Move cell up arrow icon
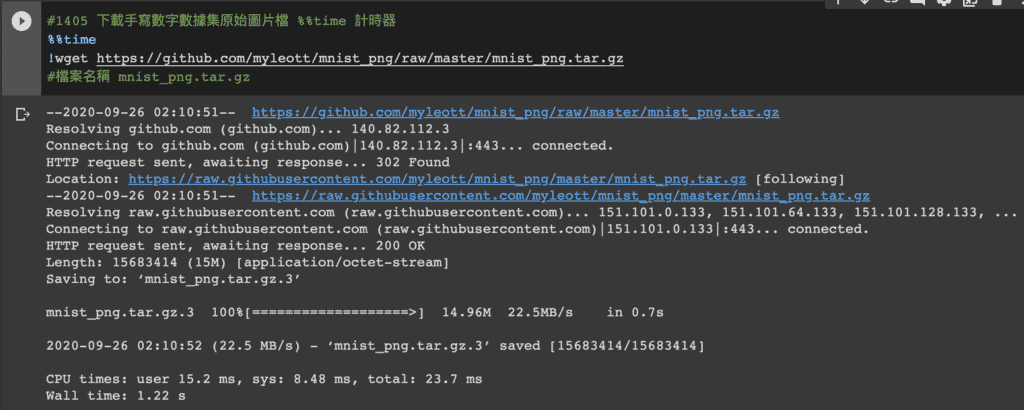The image size is (1024, 410). click(838, 2)
